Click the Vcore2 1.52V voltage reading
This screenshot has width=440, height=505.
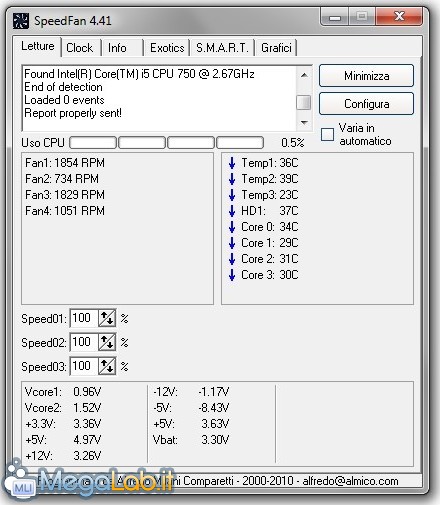pos(63,408)
